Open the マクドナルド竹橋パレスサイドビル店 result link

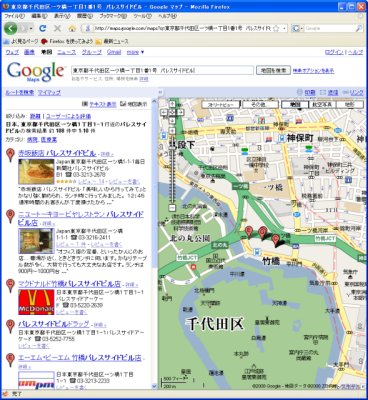tap(69, 284)
